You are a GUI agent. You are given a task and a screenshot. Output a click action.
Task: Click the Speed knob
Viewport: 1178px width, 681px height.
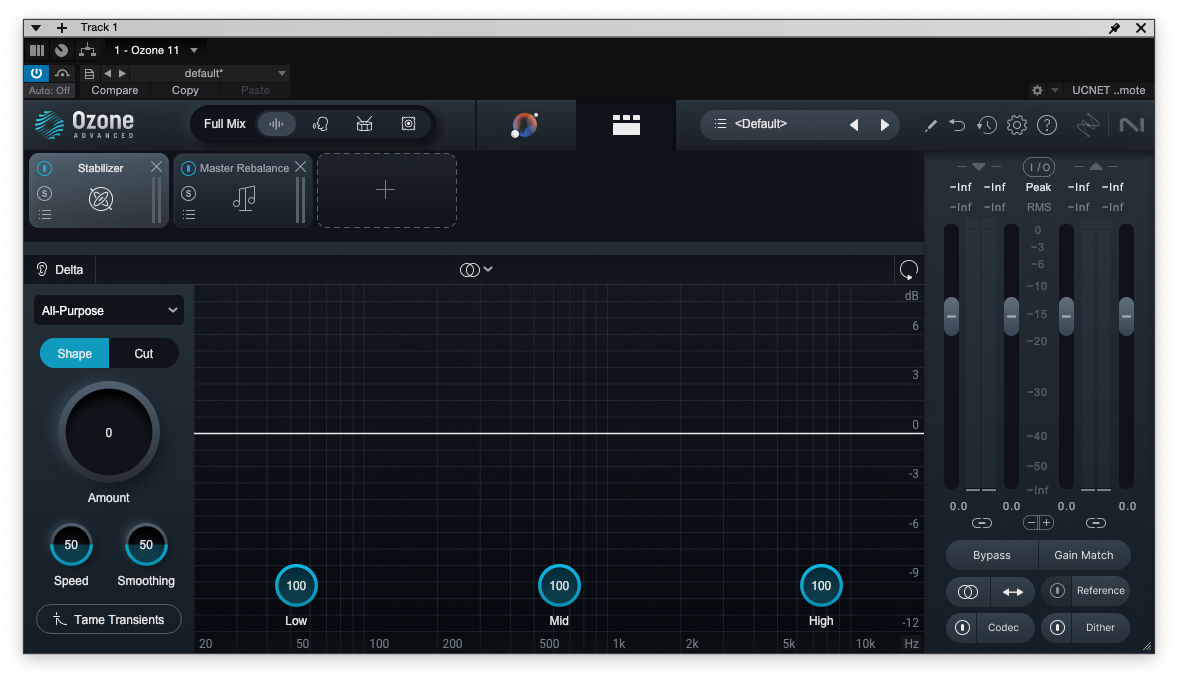71,545
